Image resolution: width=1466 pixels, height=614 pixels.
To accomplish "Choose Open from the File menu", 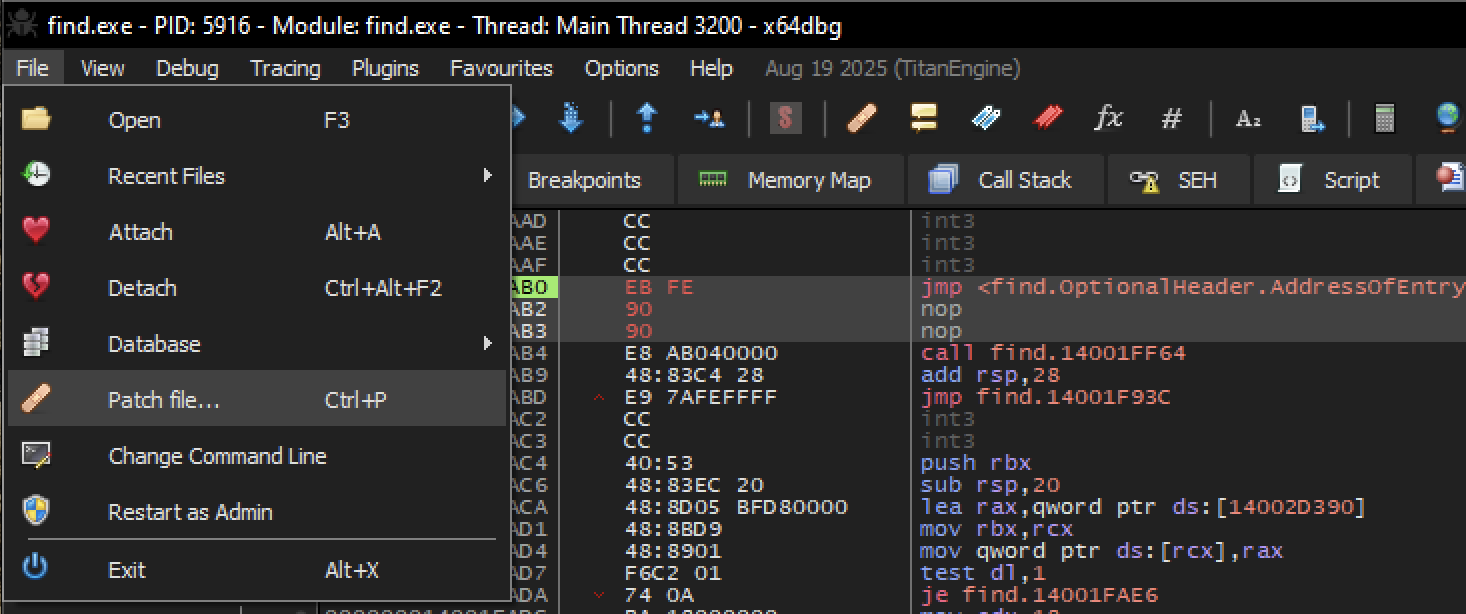I will pyautogui.click(x=256, y=120).
